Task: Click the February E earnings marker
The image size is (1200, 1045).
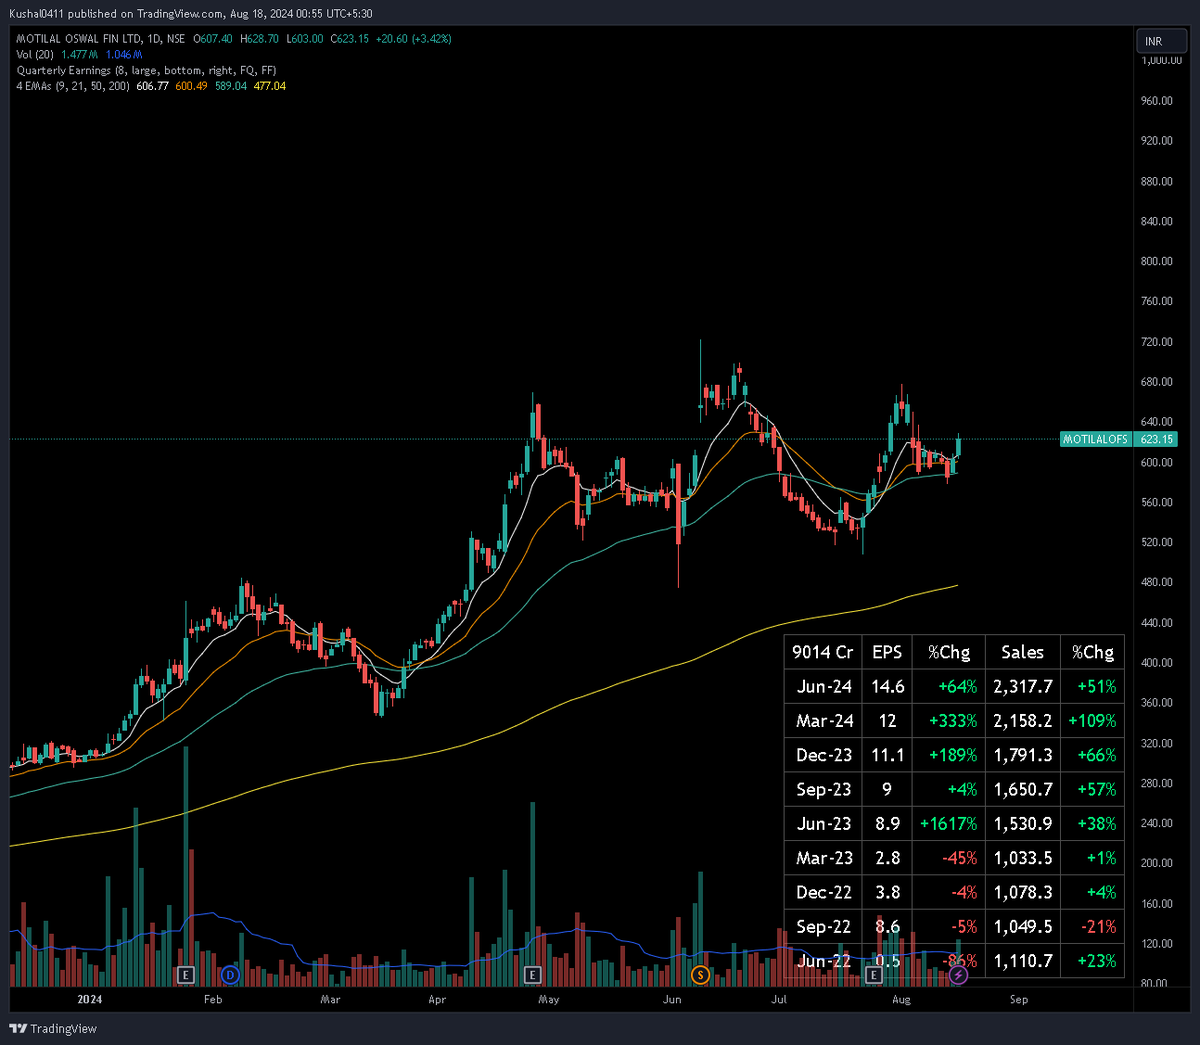Action: [x=186, y=972]
